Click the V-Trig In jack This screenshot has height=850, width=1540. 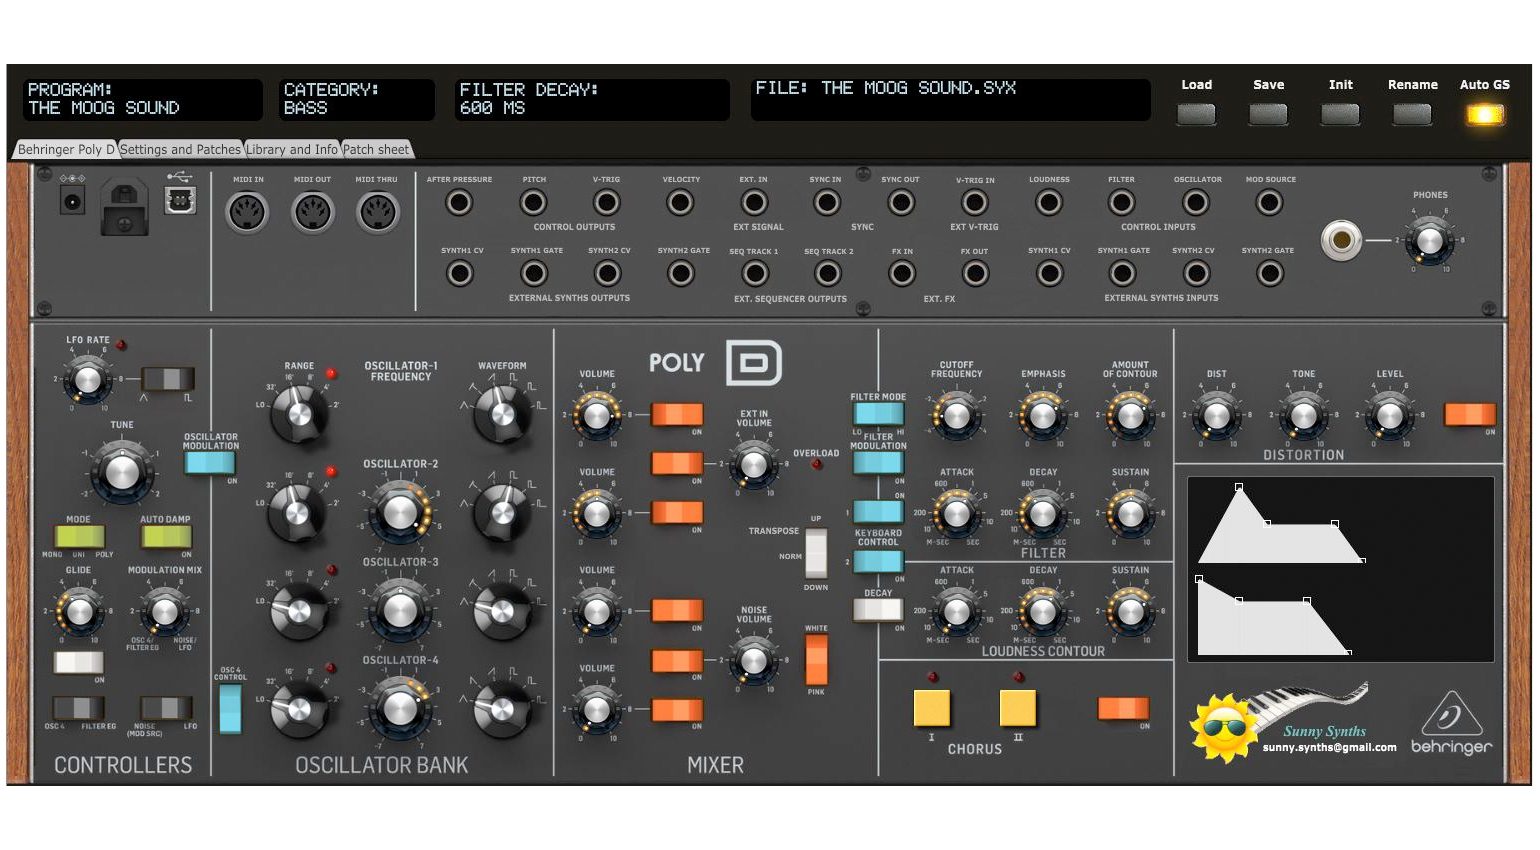(x=975, y=202)
